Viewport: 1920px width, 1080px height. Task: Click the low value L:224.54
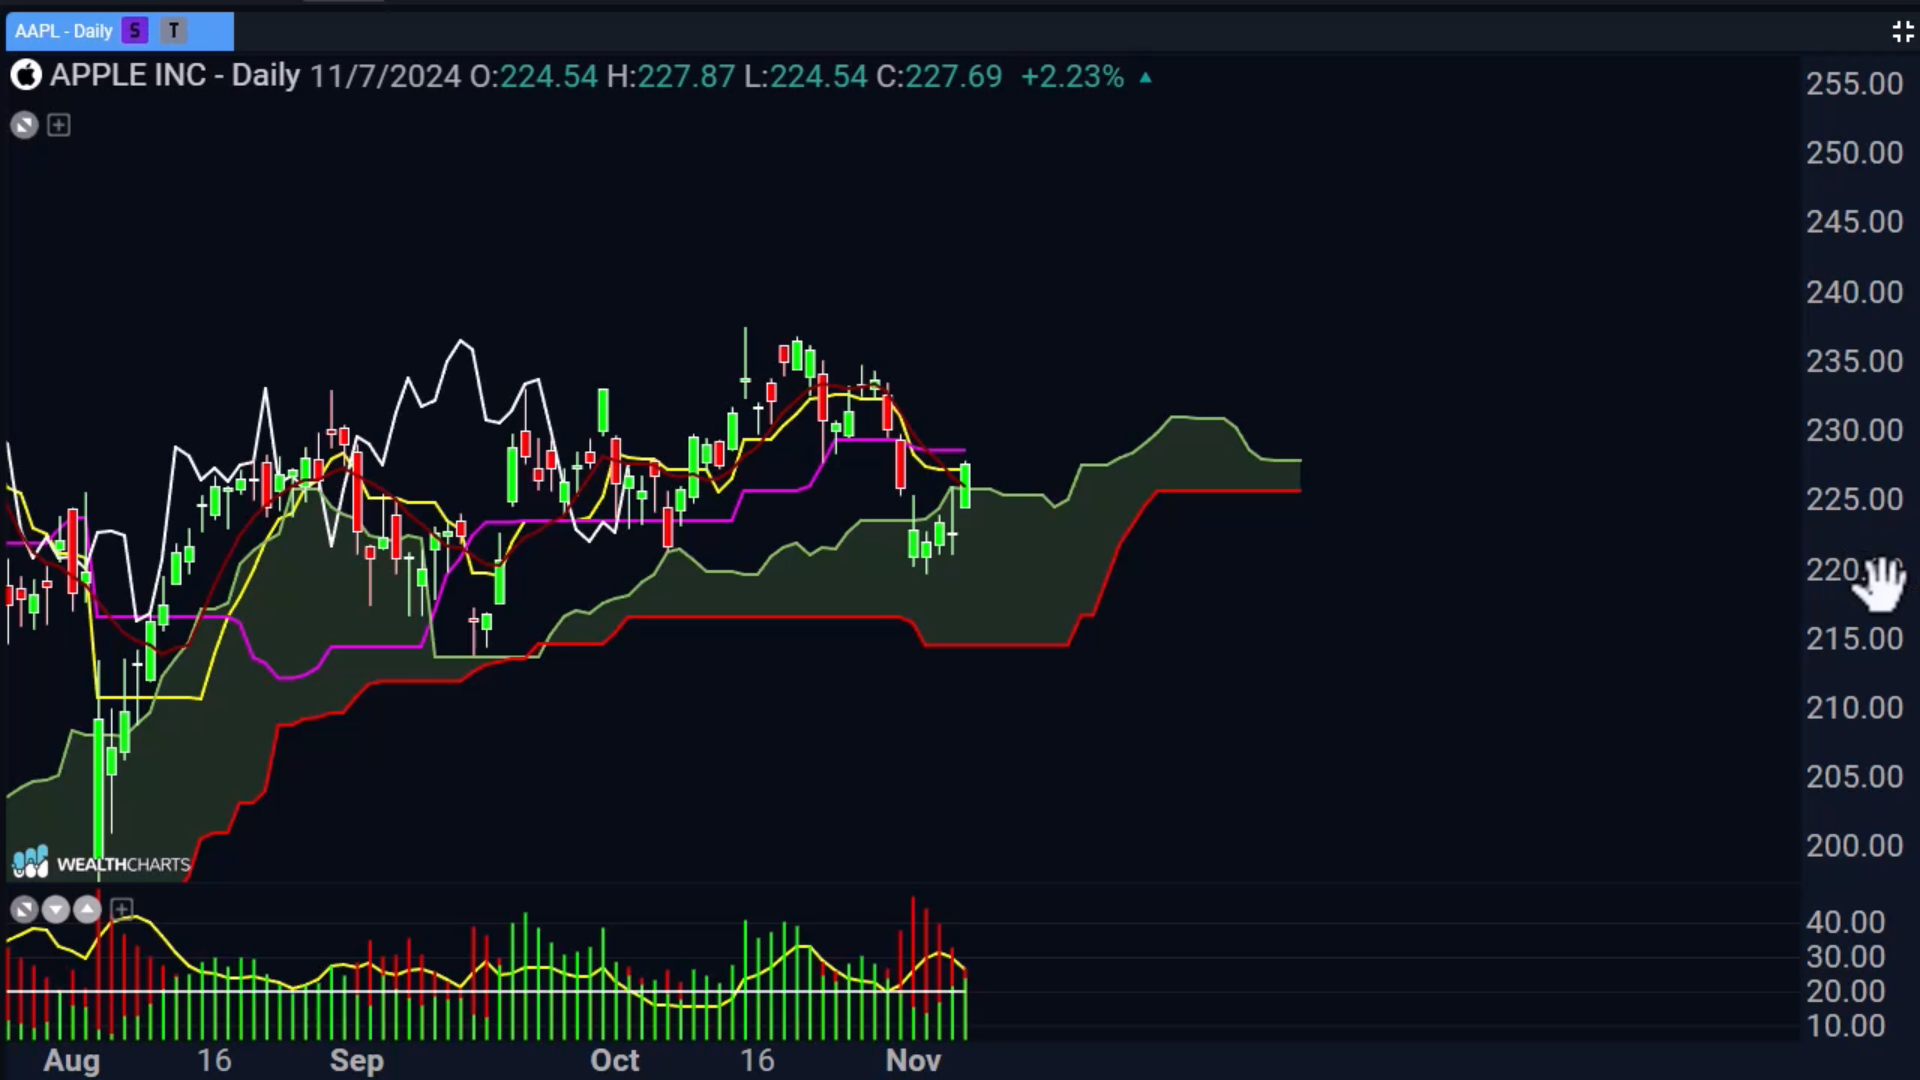[805, 77]
